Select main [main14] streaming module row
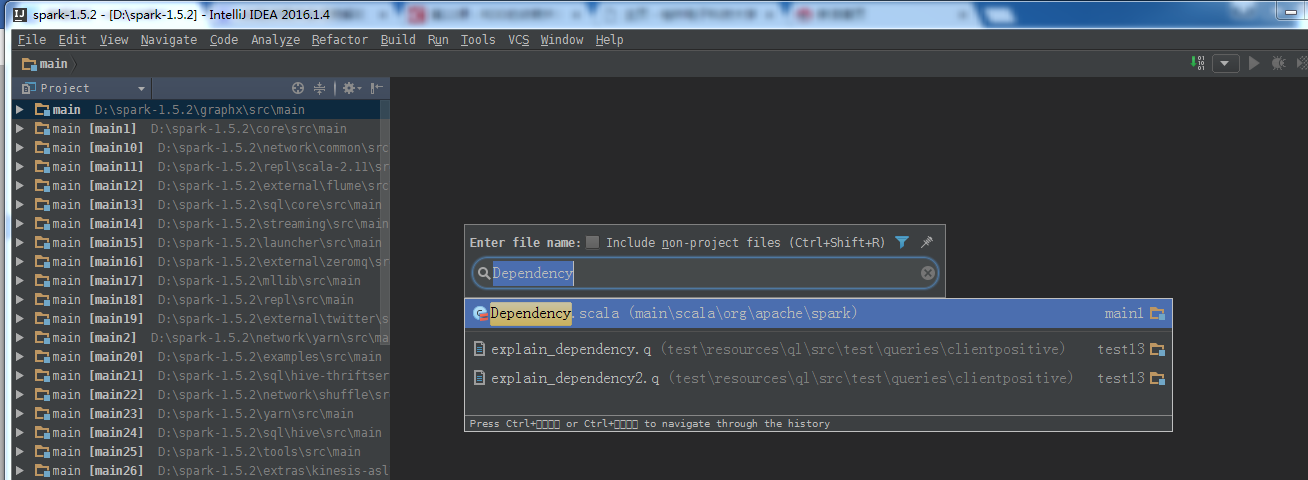 tap(200, 223)
